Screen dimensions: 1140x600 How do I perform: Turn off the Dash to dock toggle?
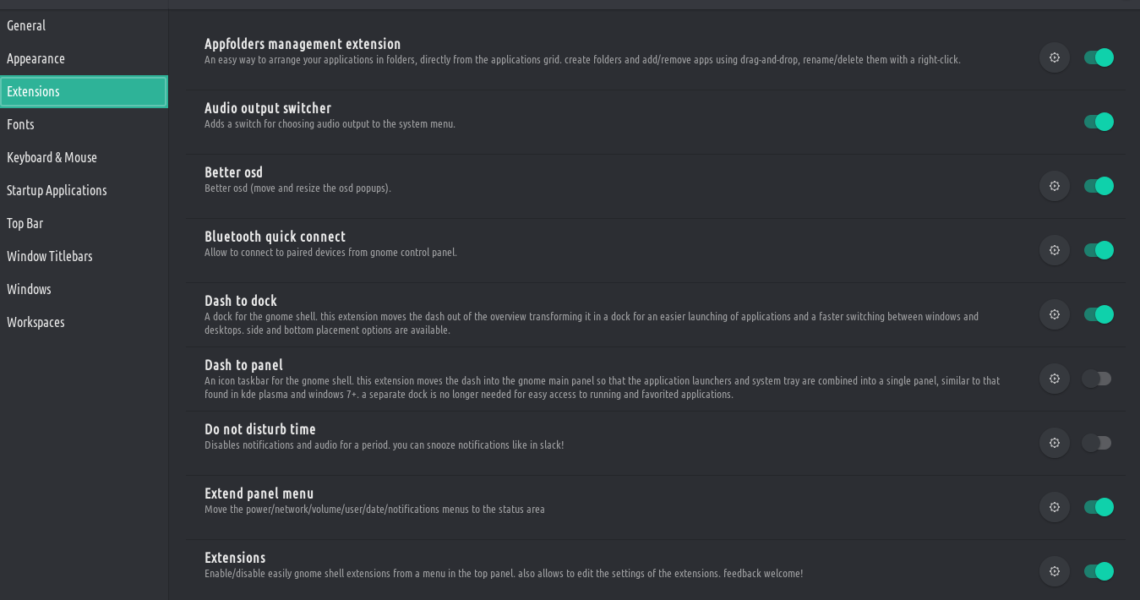[1098, 314]
